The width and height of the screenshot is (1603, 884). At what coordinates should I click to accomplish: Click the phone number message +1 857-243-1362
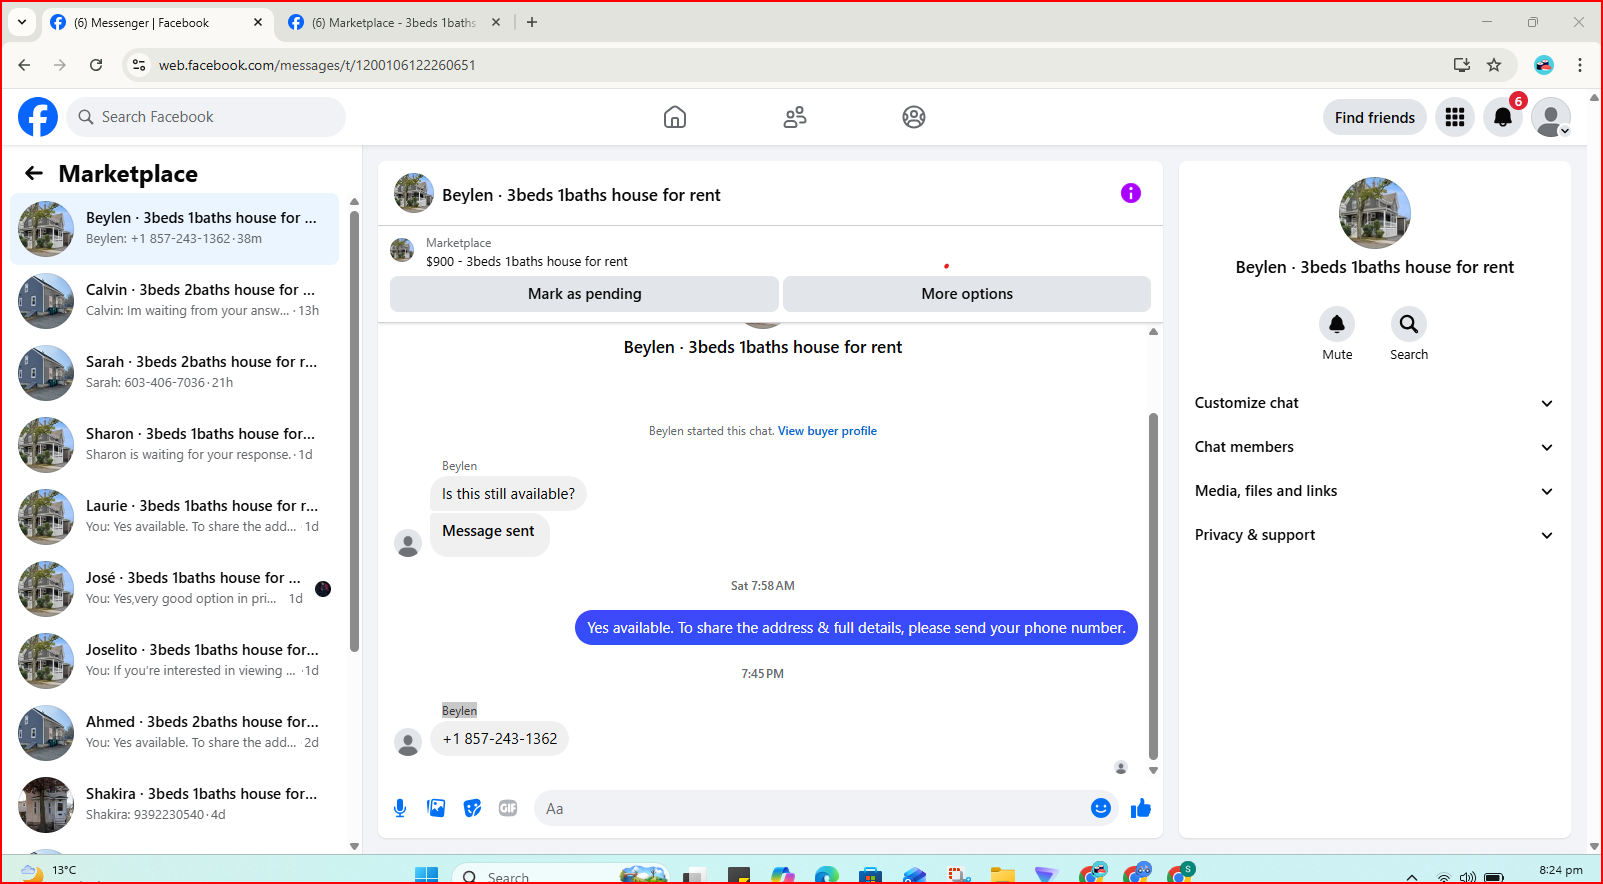500,739
